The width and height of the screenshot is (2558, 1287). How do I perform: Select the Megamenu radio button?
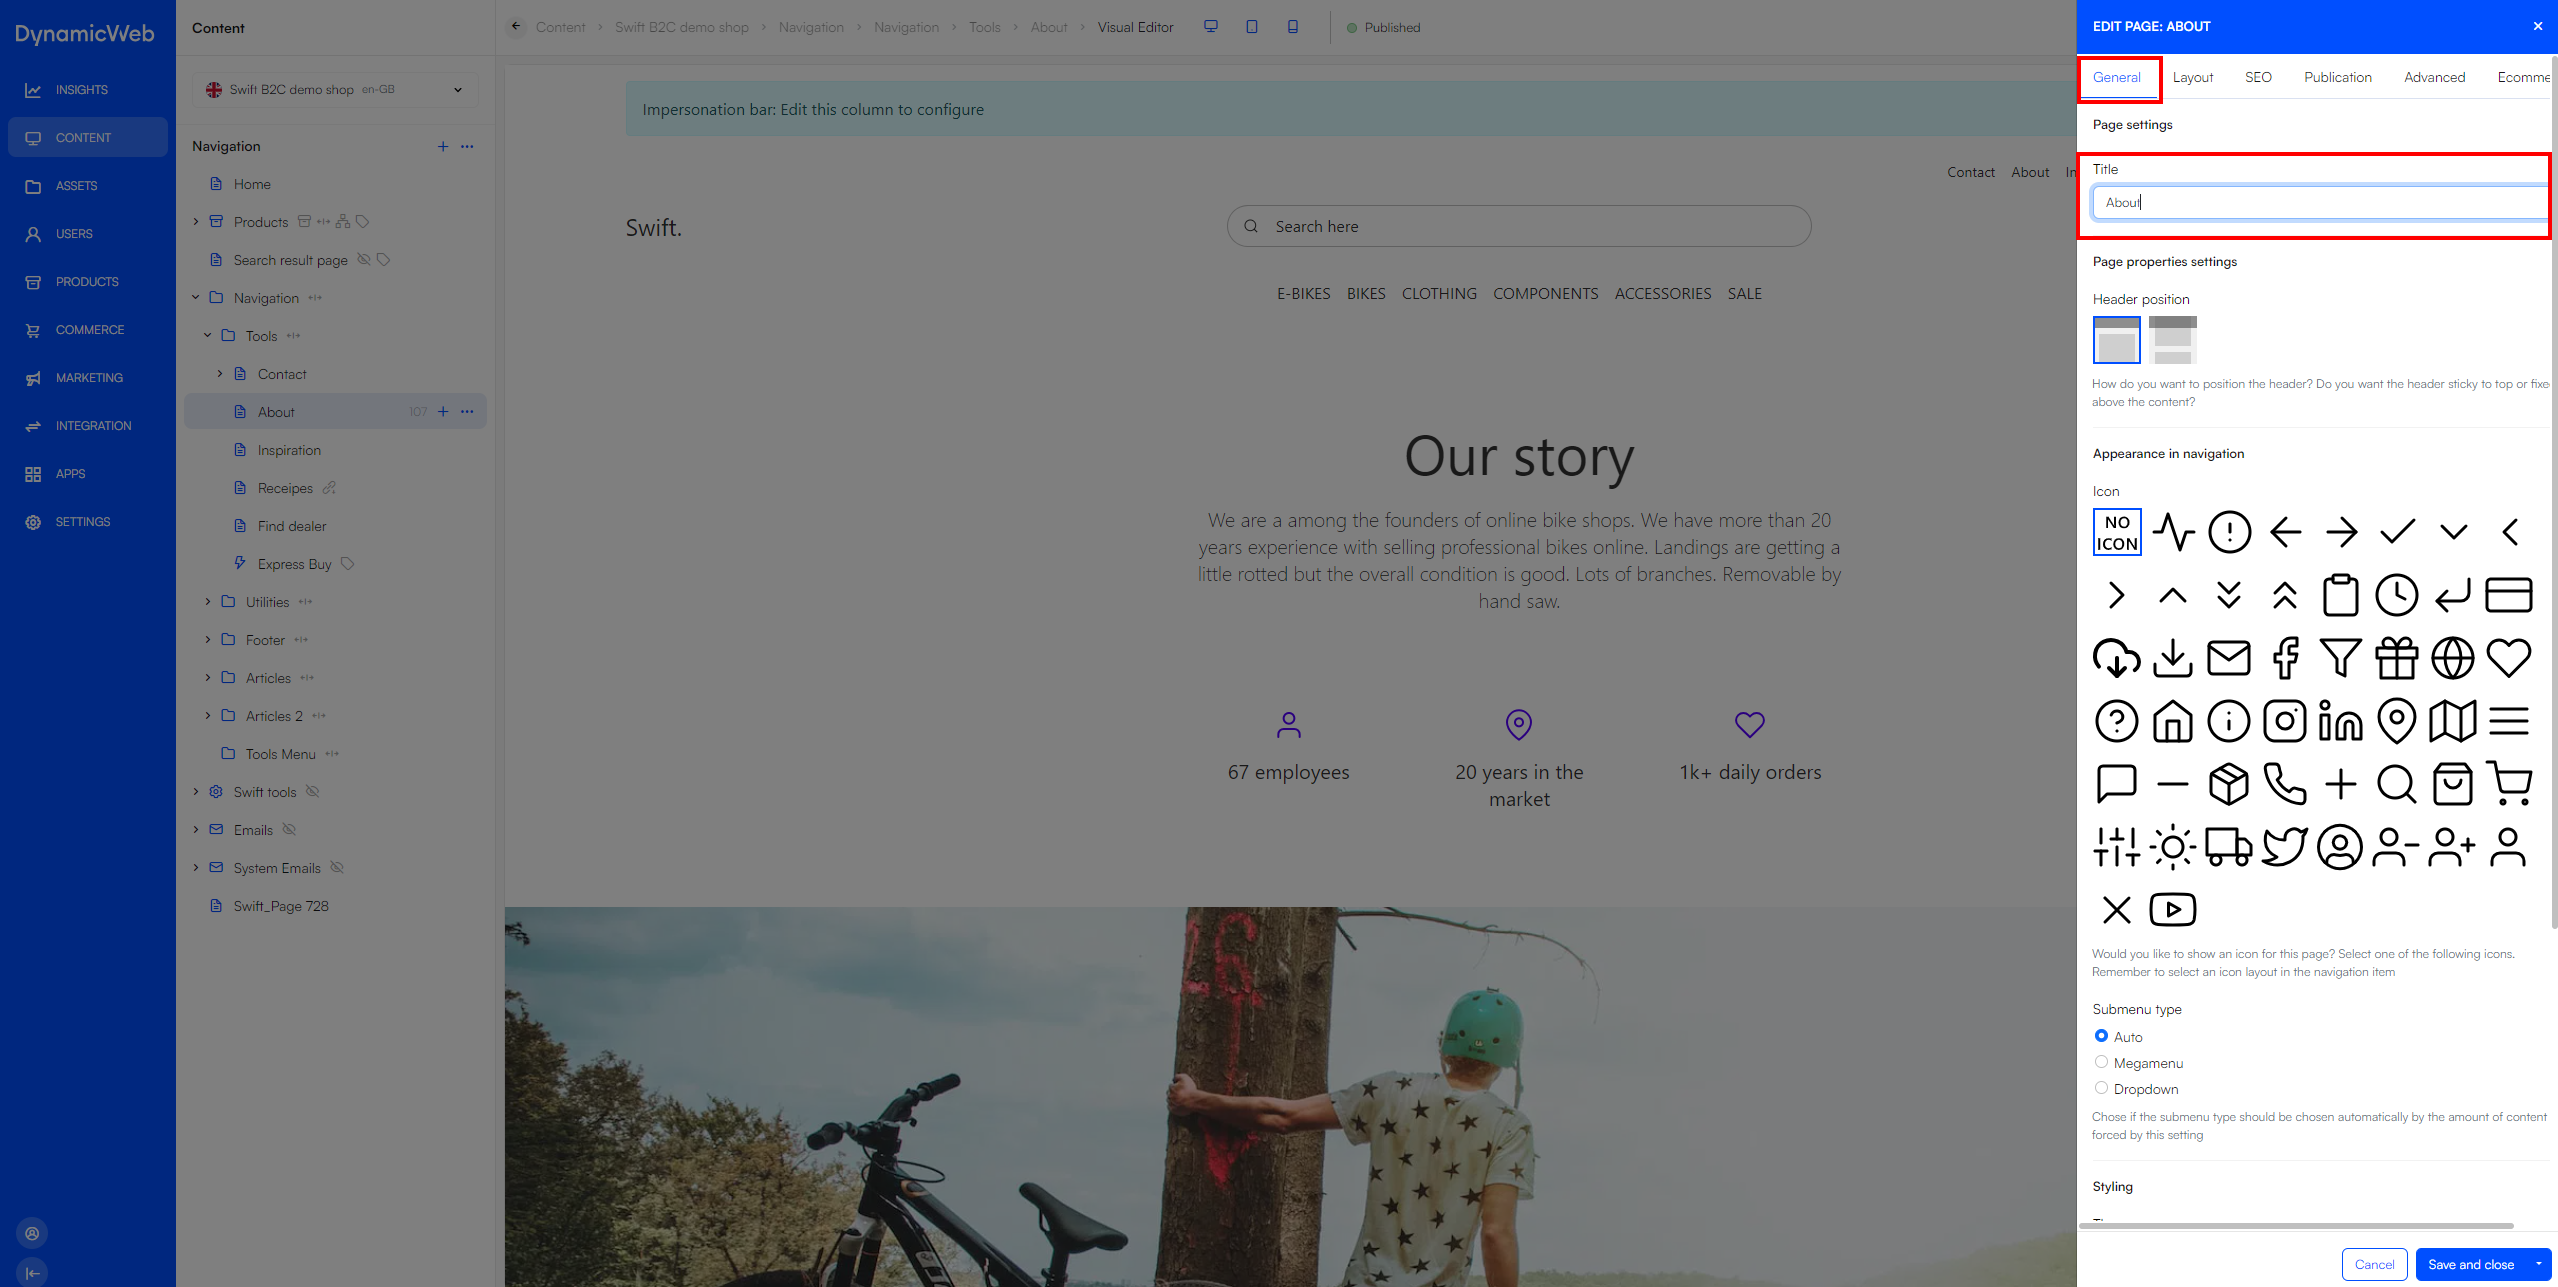pyautogui.click(x=2101, y=1062)
